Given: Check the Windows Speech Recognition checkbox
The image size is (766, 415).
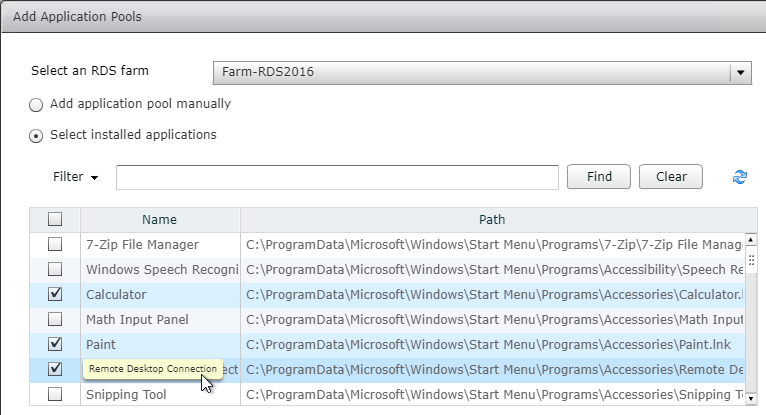Looking at the screenshot, I should 55,269.
